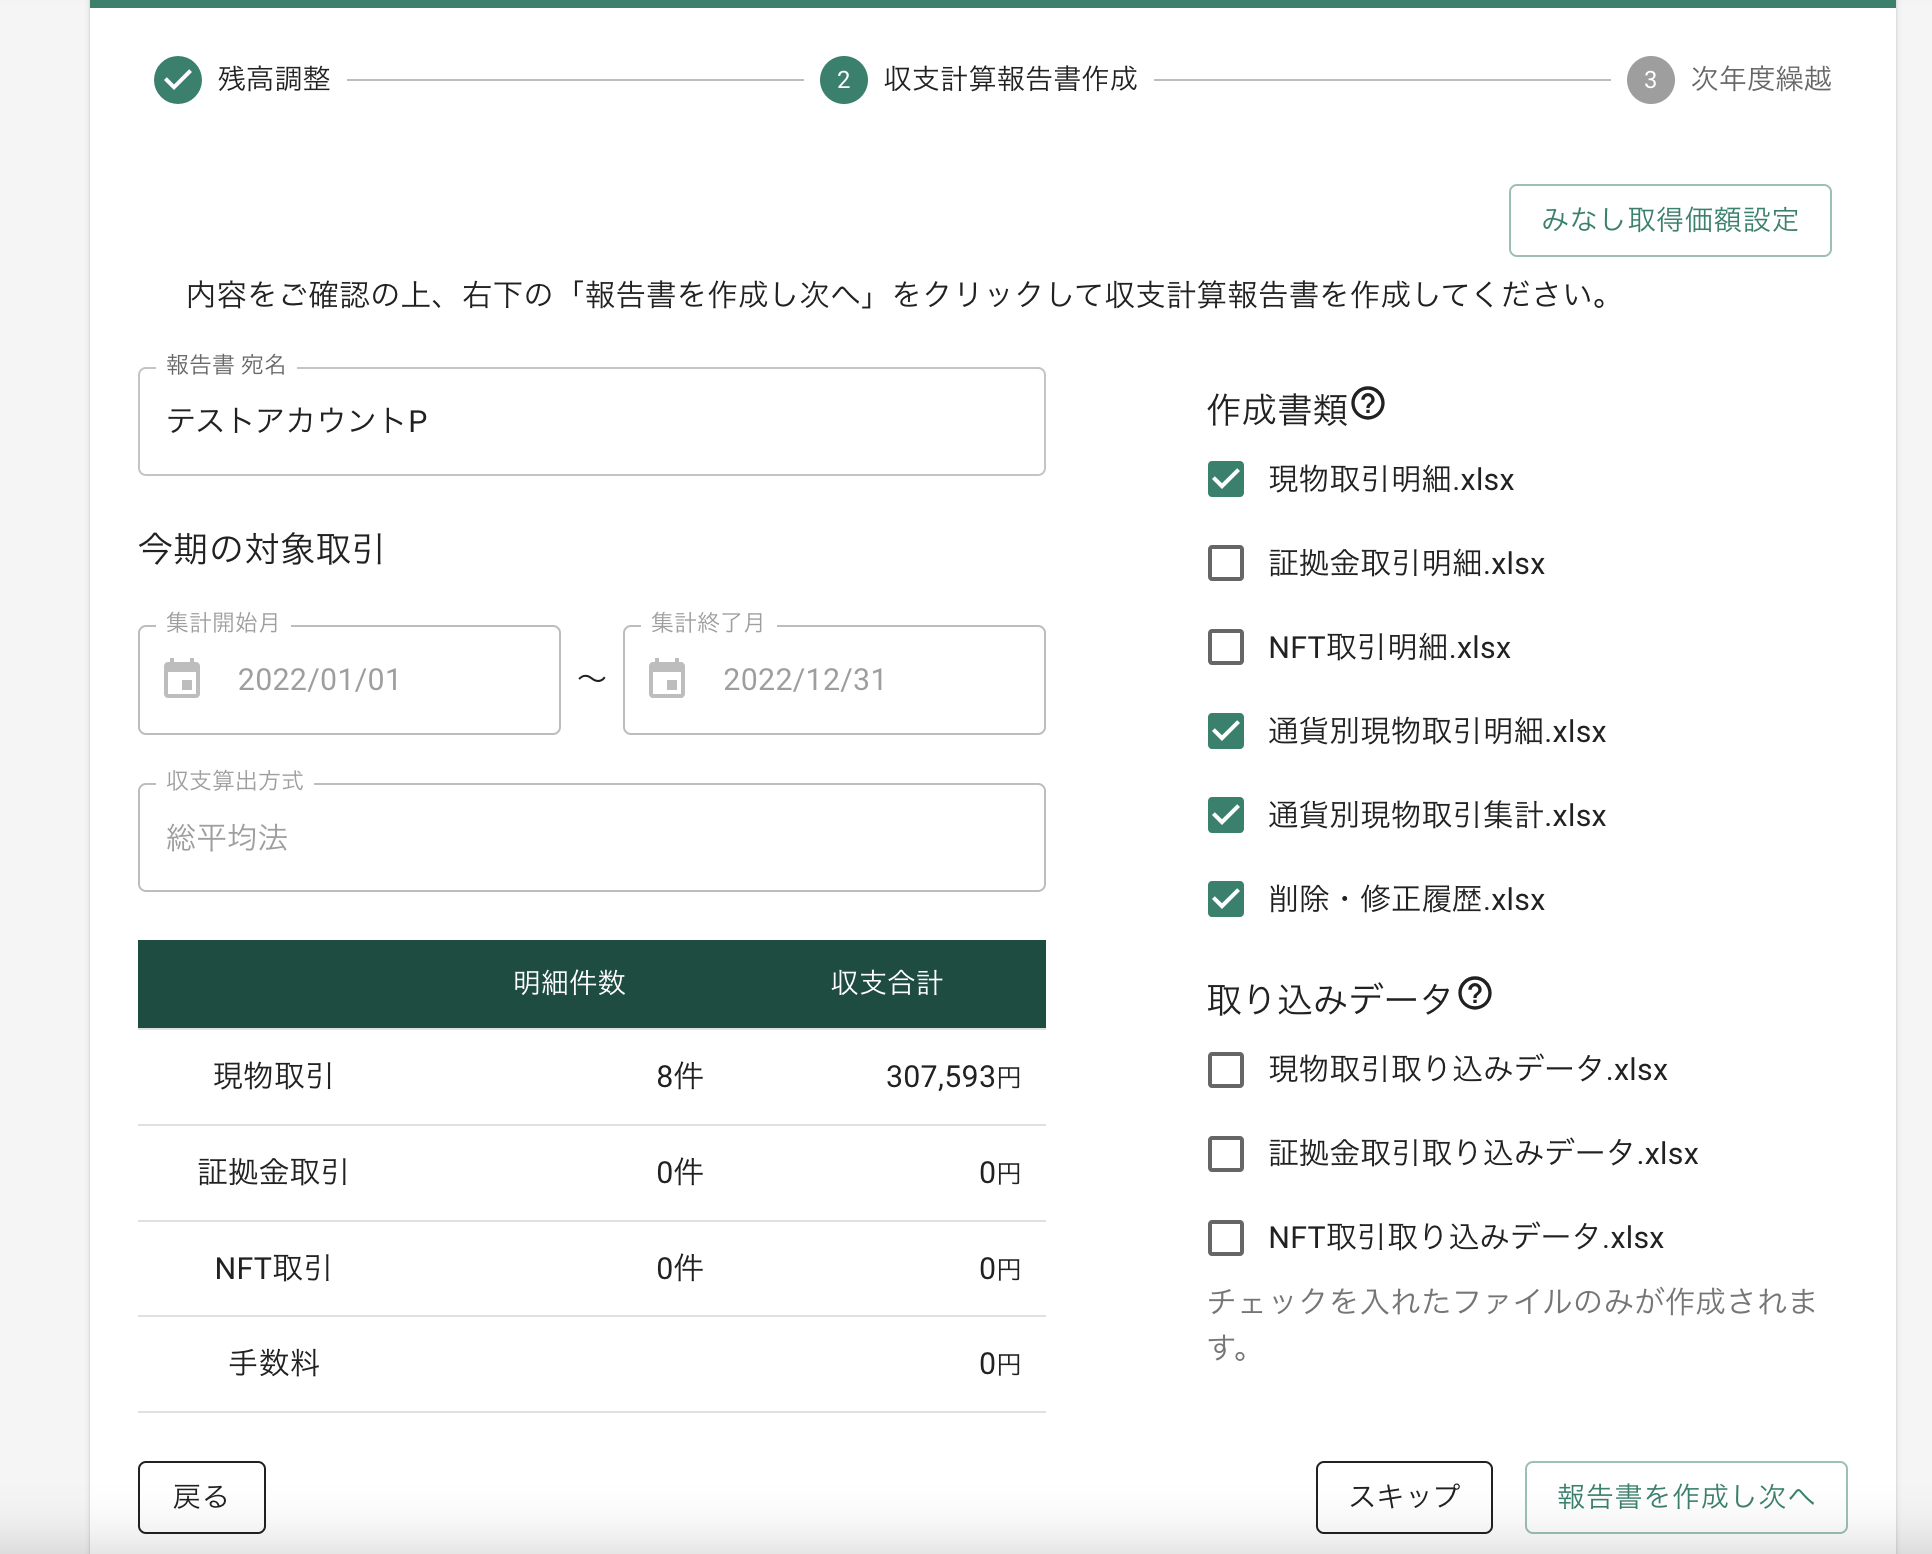
Task: Click the completed checkmark icon for 残高調整
Action: [177, 80]
